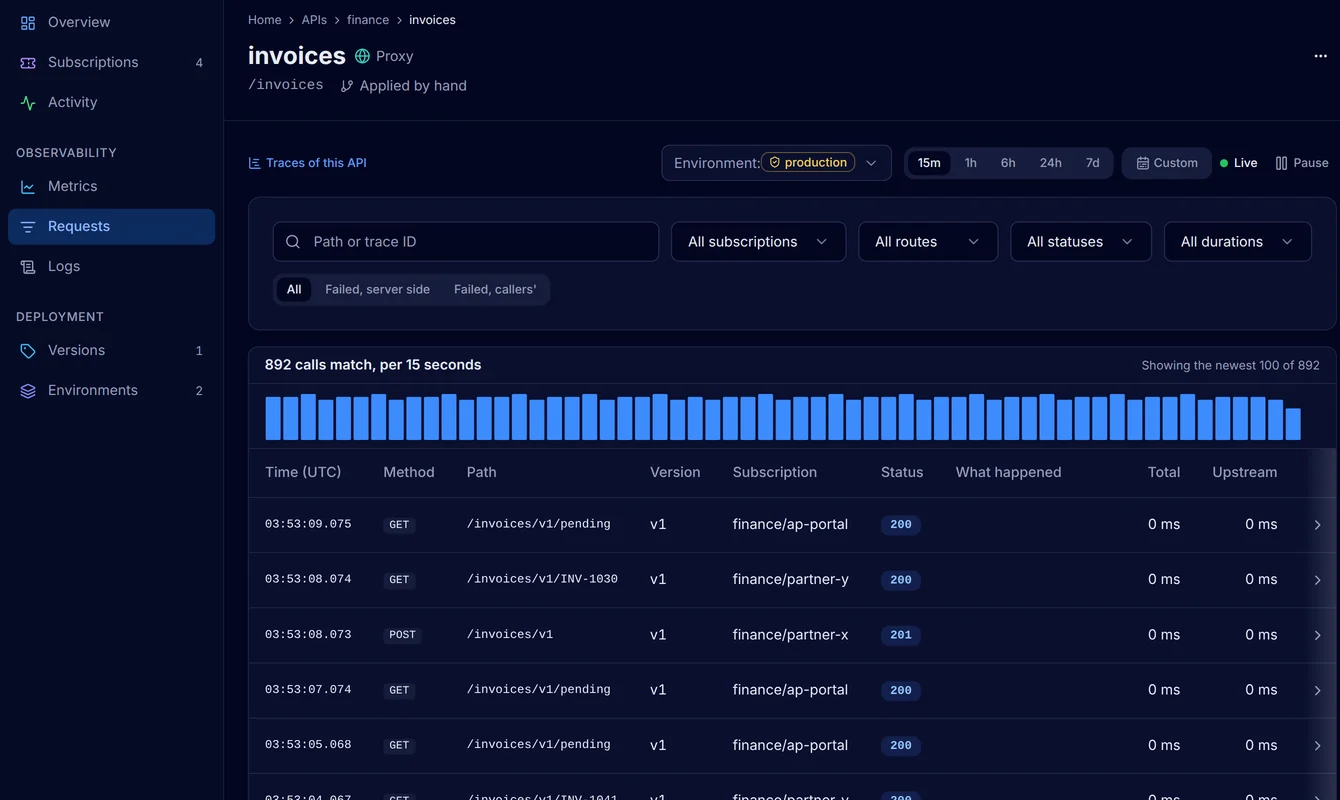Switch time range to 1h
The image size is (1340, 800).
click(x=970, y=163)
